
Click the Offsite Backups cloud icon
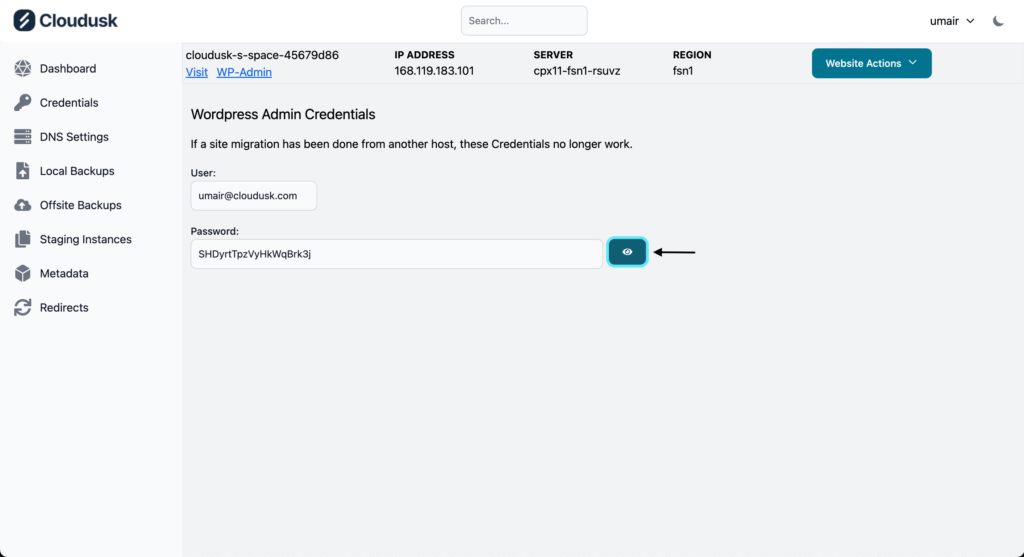tap(23, 205)
